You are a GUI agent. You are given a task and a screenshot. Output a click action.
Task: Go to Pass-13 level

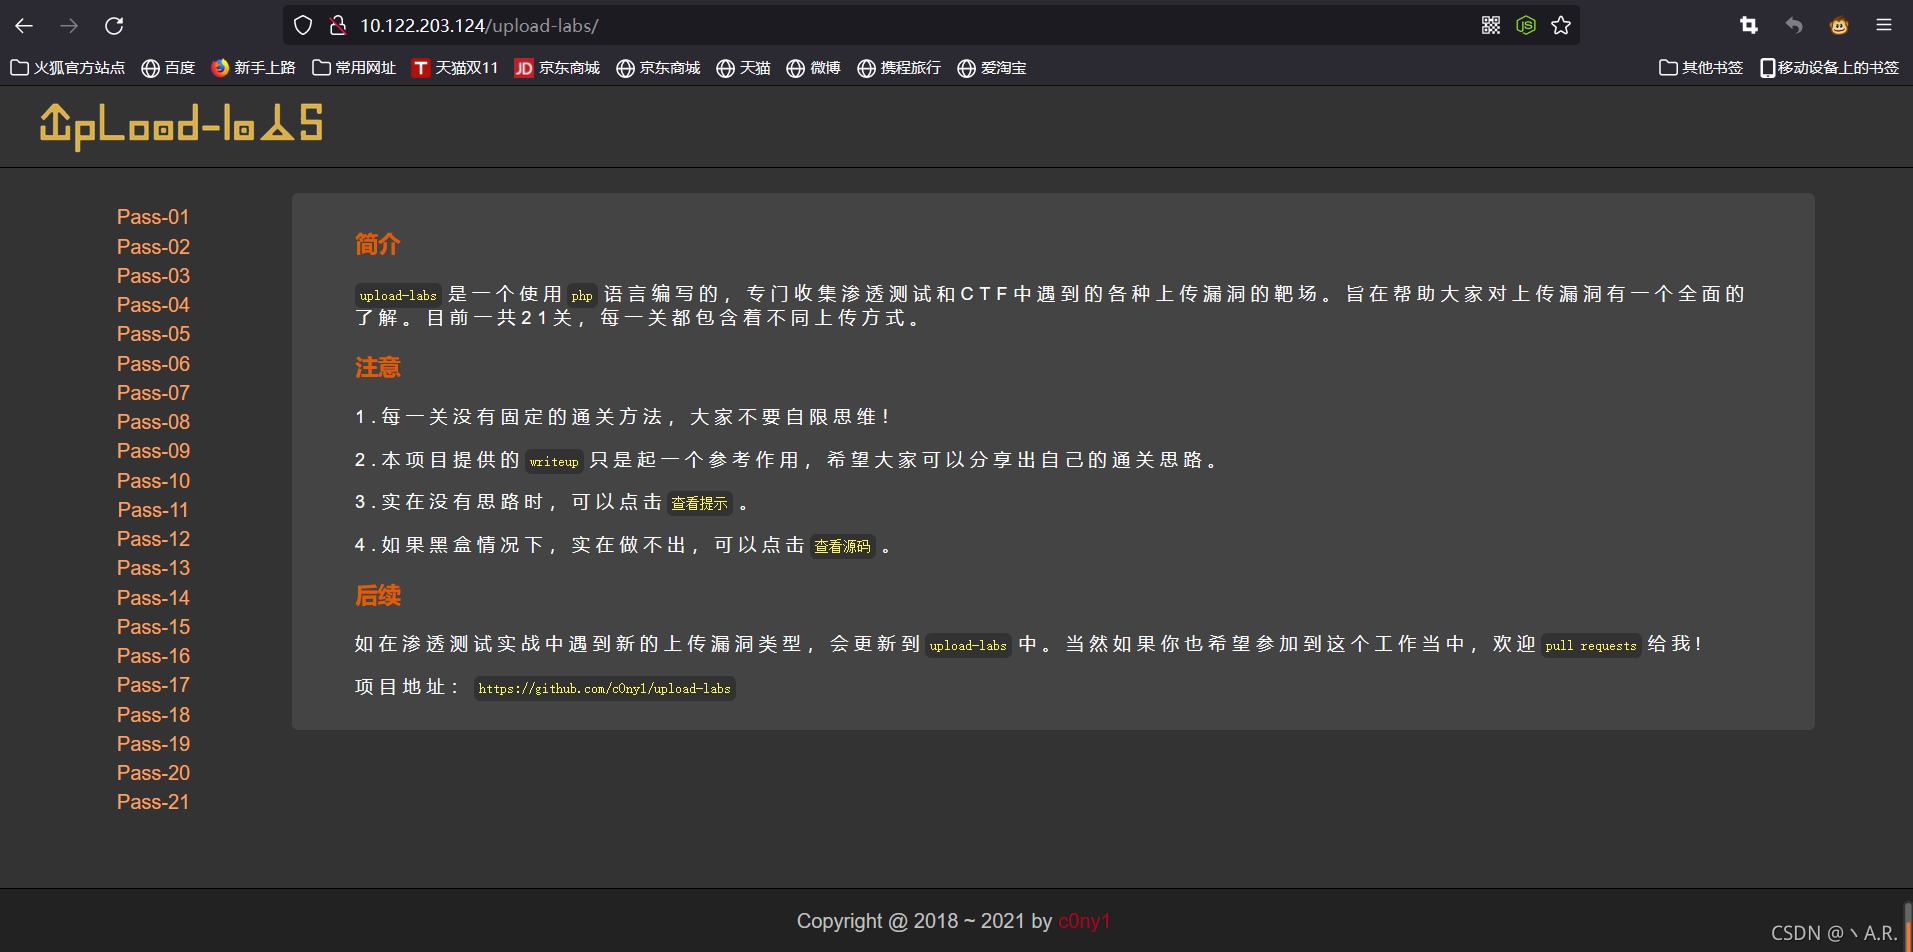pos(153,568)
